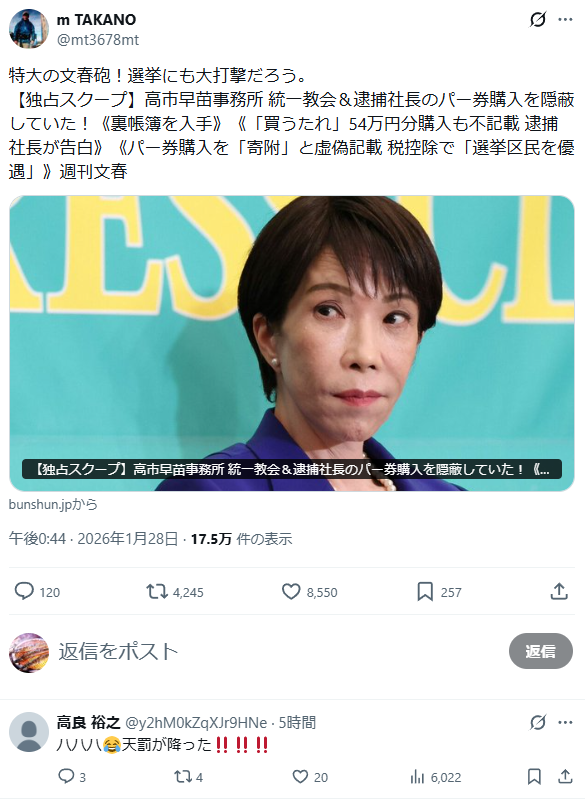Click the reply icon showing 120
Screen dimensions: 585x803
point(37,591)
